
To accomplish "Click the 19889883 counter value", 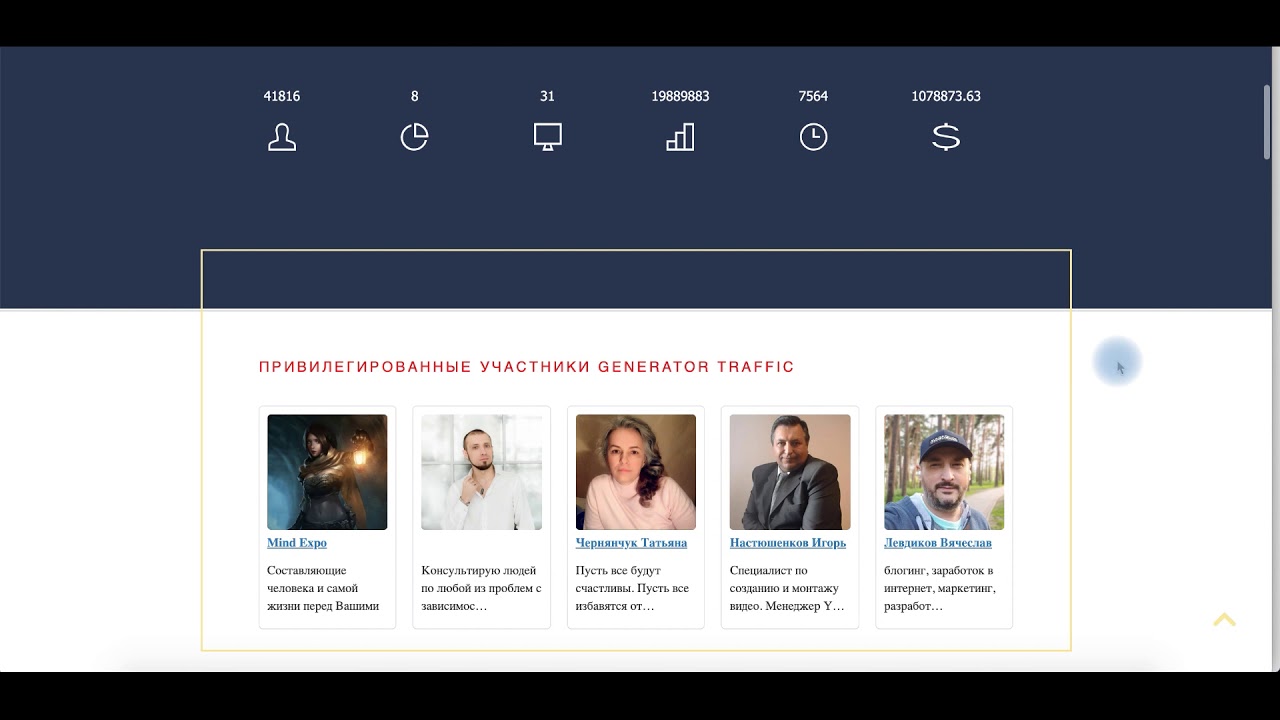I will coord(680,96).
